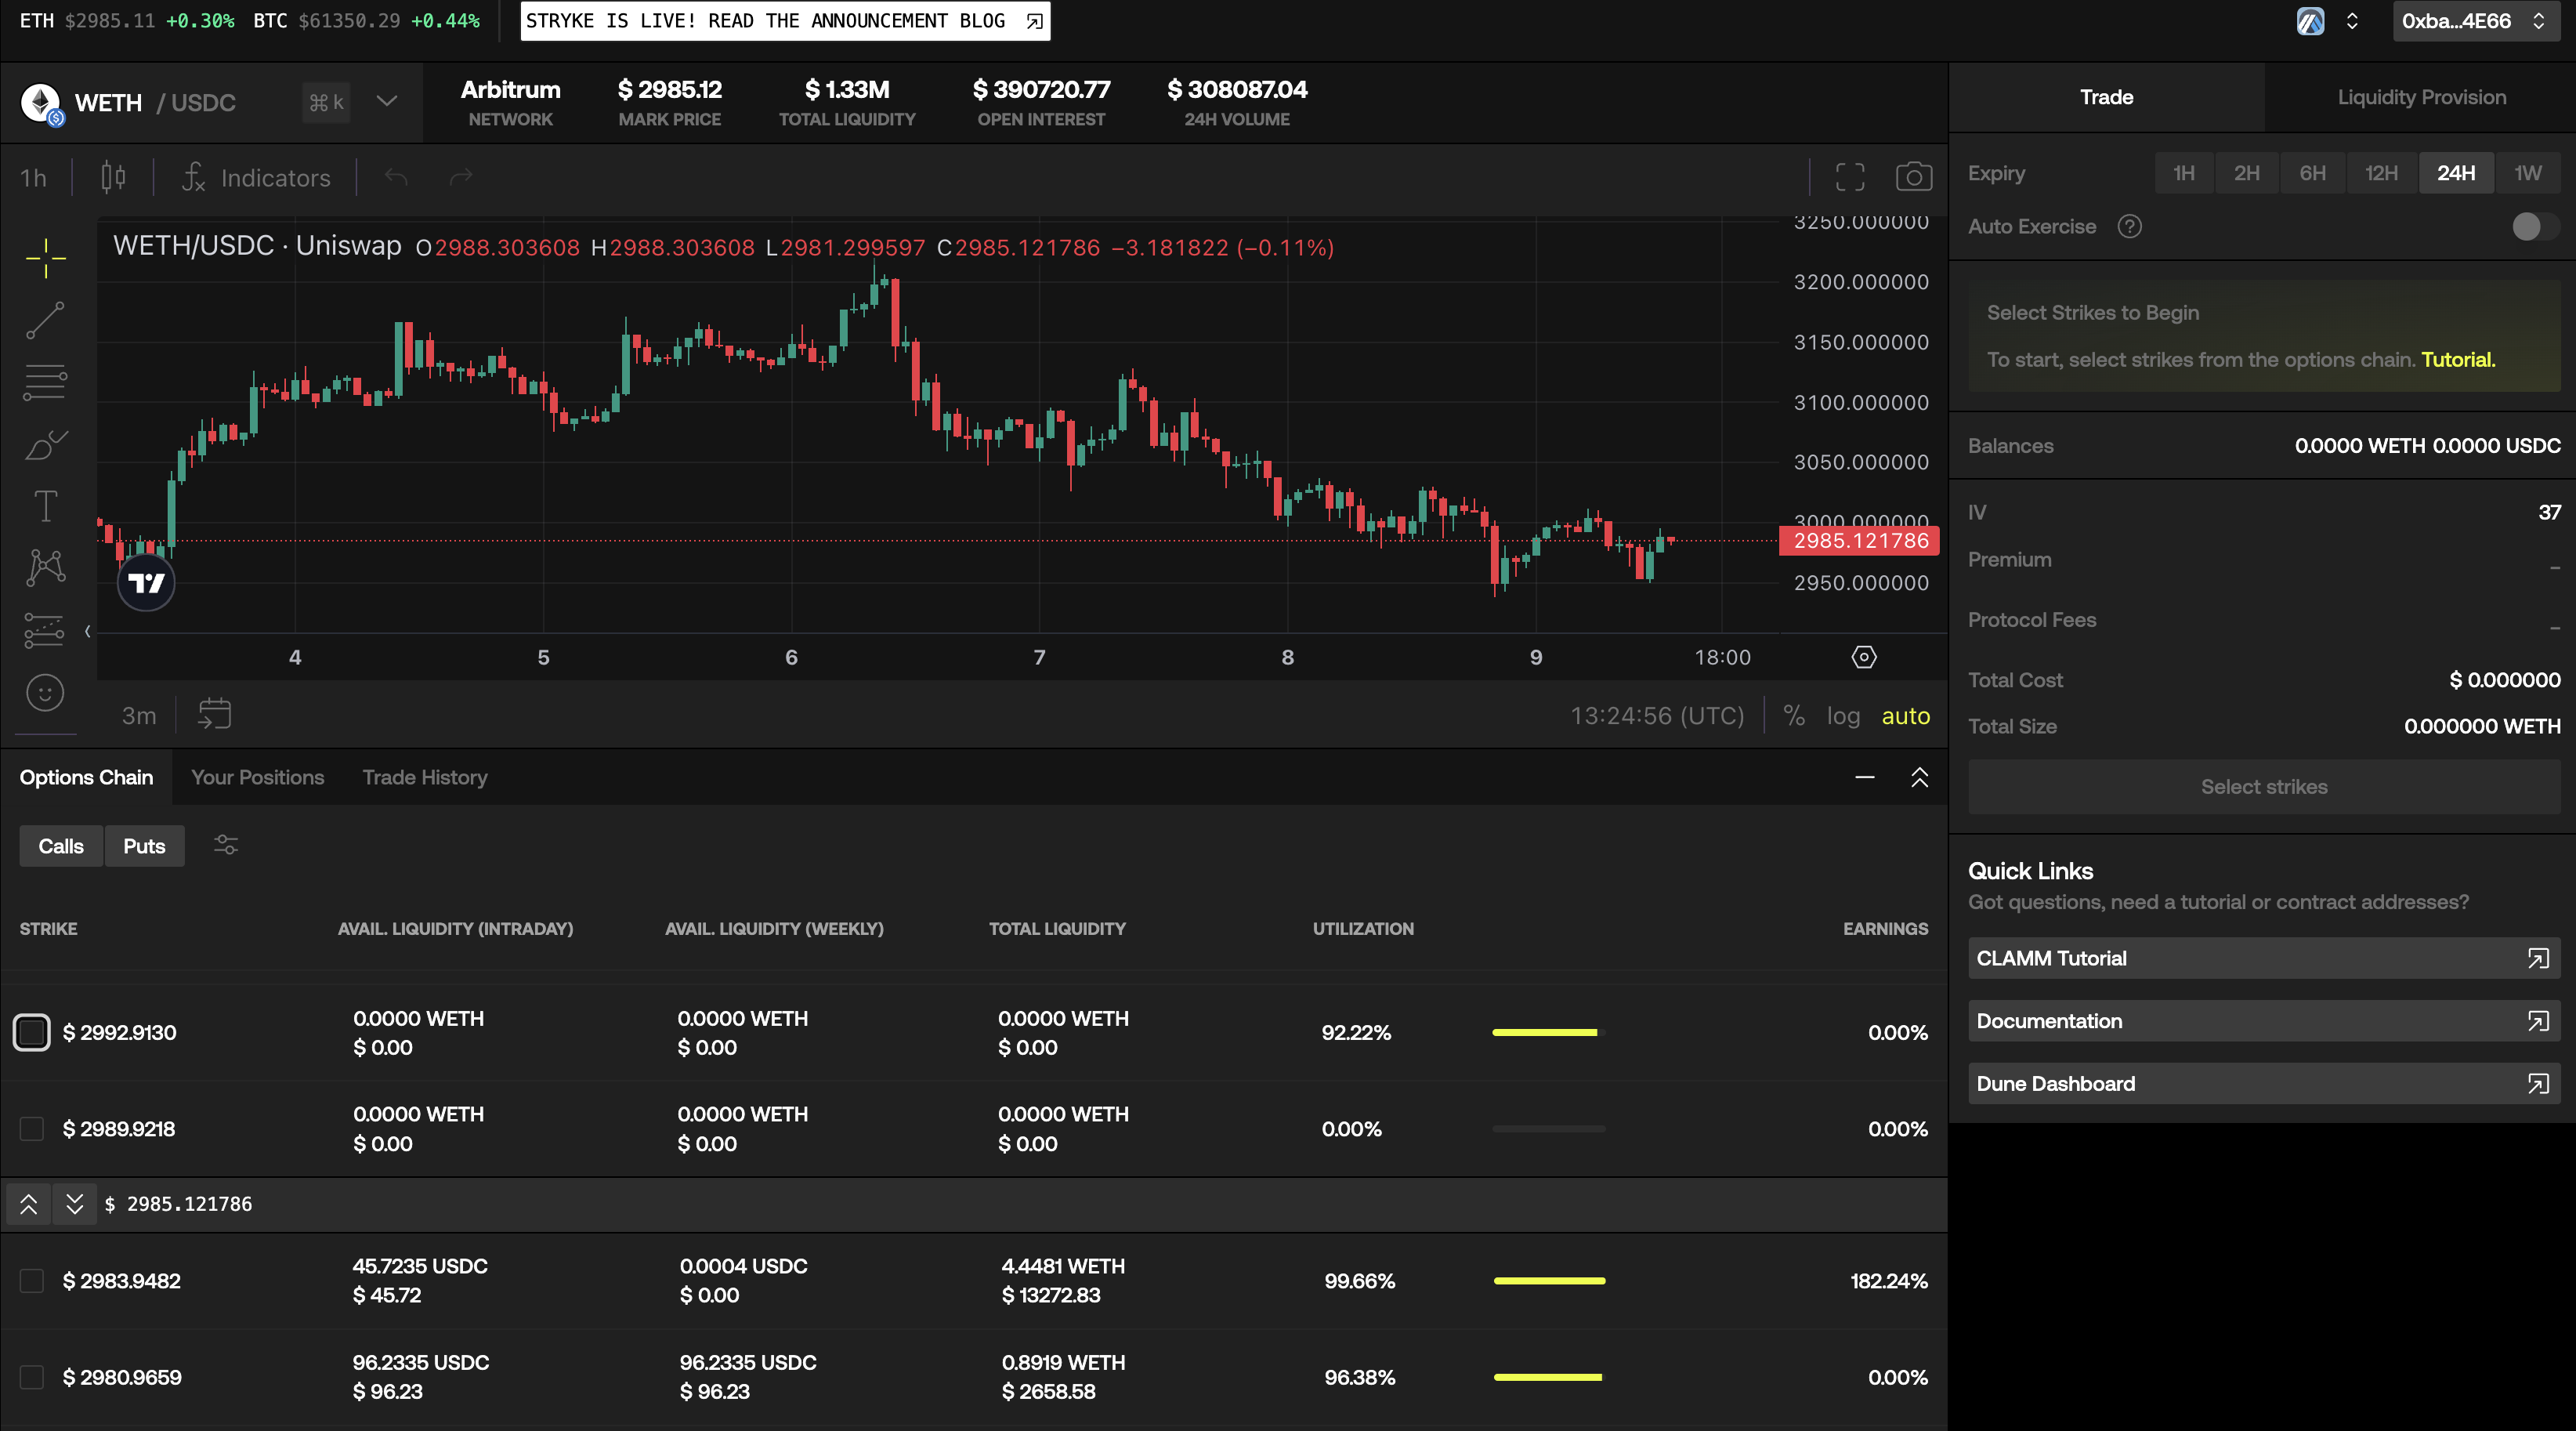This screenshot has width=2576, height=1431.
Task: Enter fullscreen chart mode
Action: pos(1850,177)
